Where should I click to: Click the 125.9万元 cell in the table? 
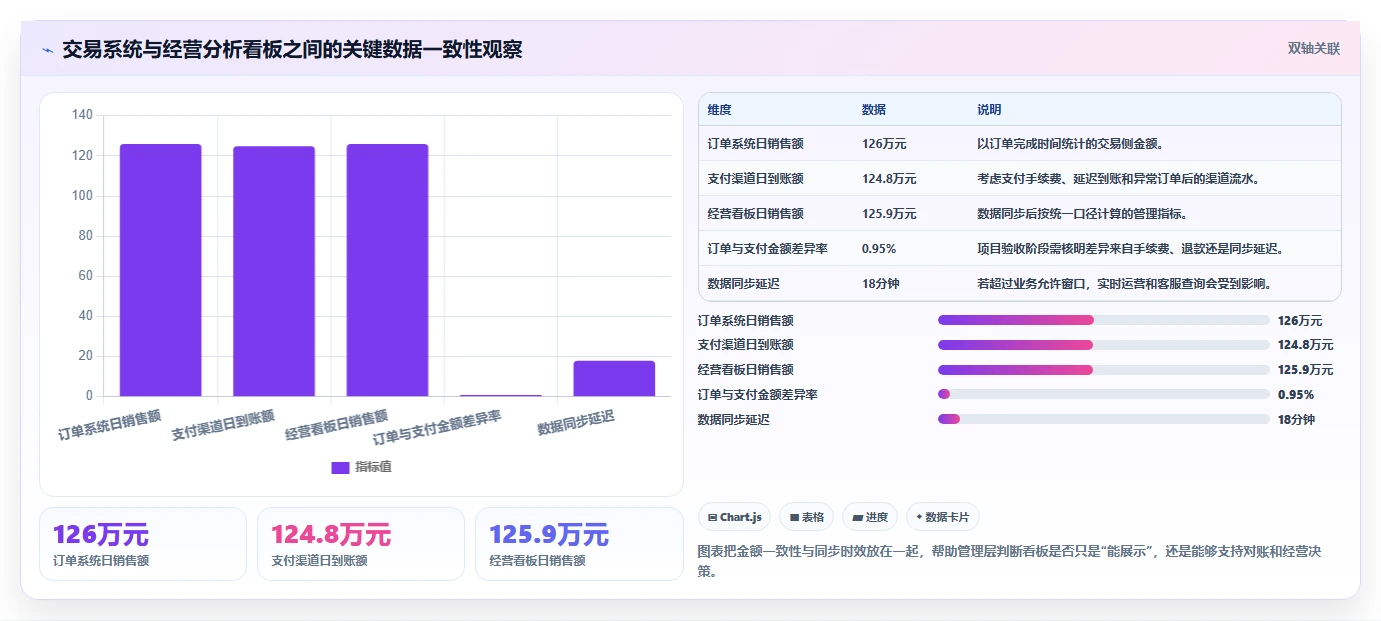889,214
